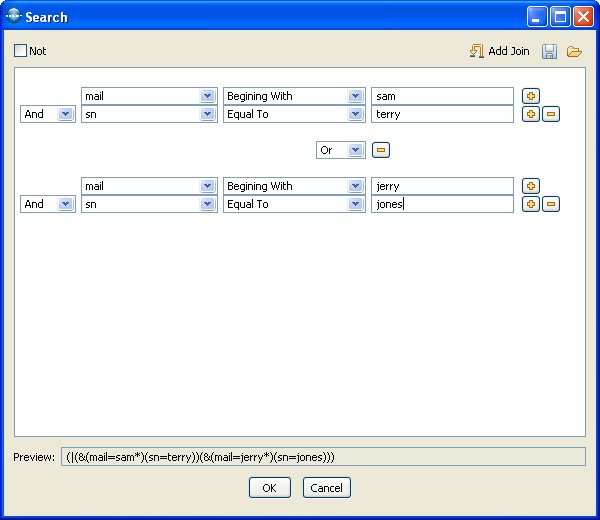
Task: Click plus icon next to 'jones' row
Action: [x=531, y=204]
